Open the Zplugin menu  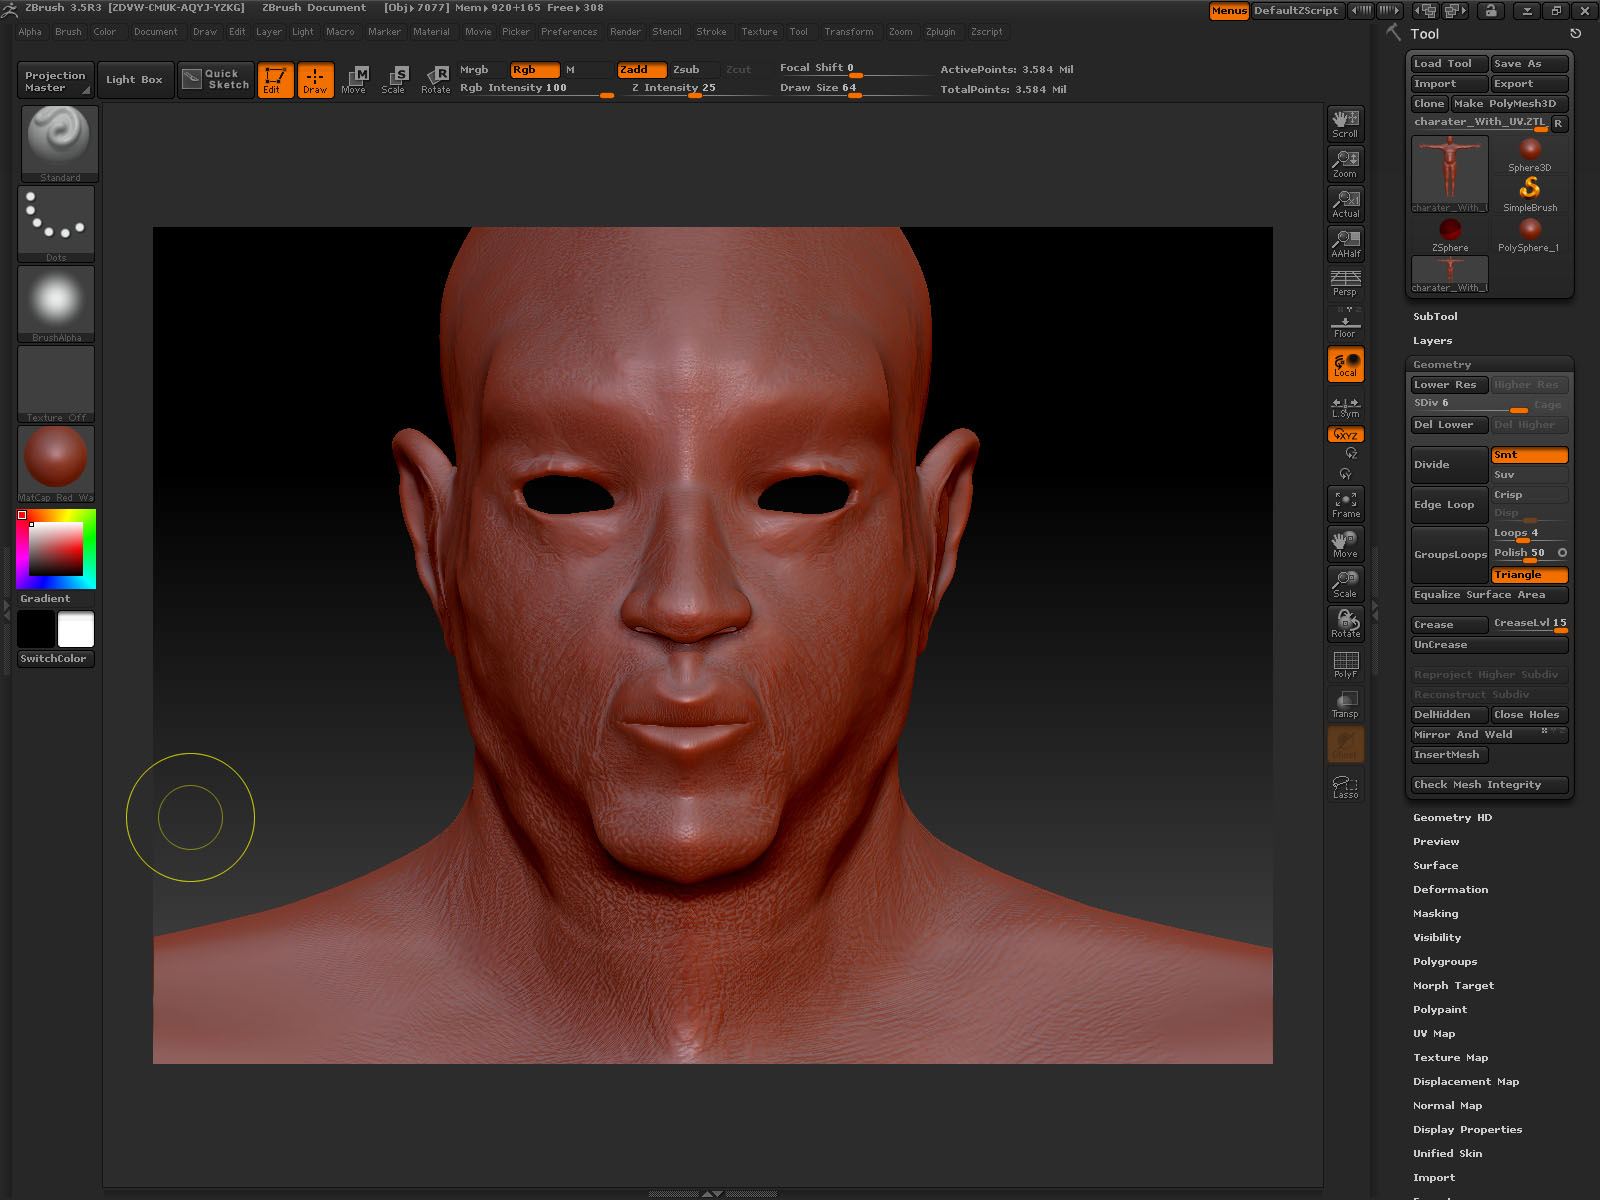coord(940,32)
